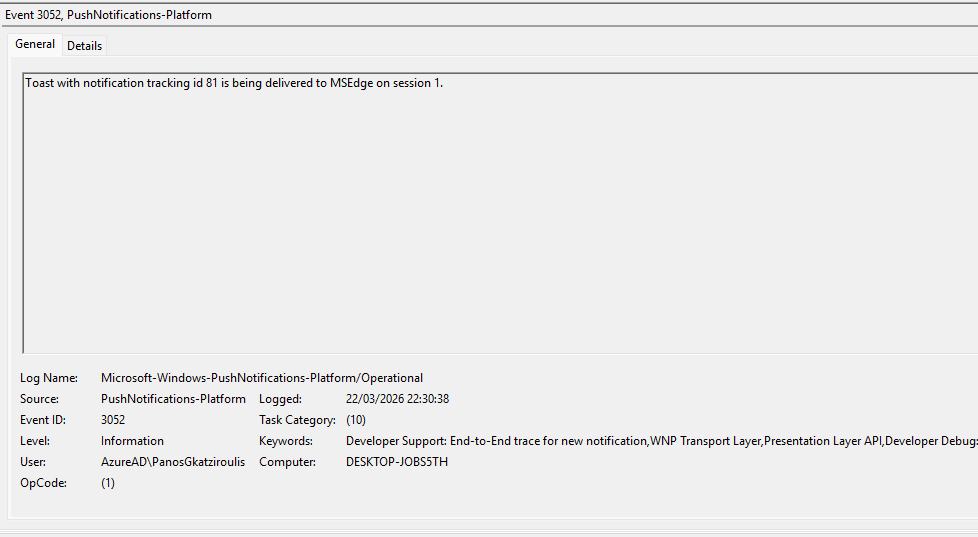978x537 pixels.
Task: Click the OpCode value (1)
Action: [x=108, y=483]
